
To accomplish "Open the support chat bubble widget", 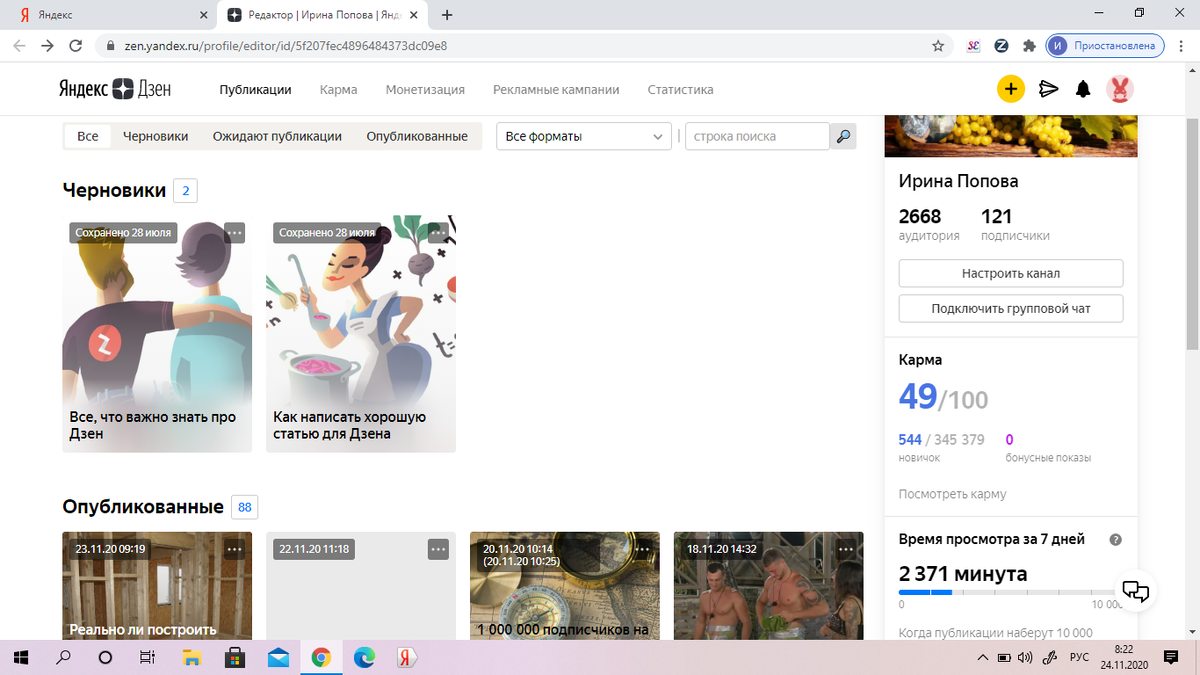I will click(x=1137, y=590).
